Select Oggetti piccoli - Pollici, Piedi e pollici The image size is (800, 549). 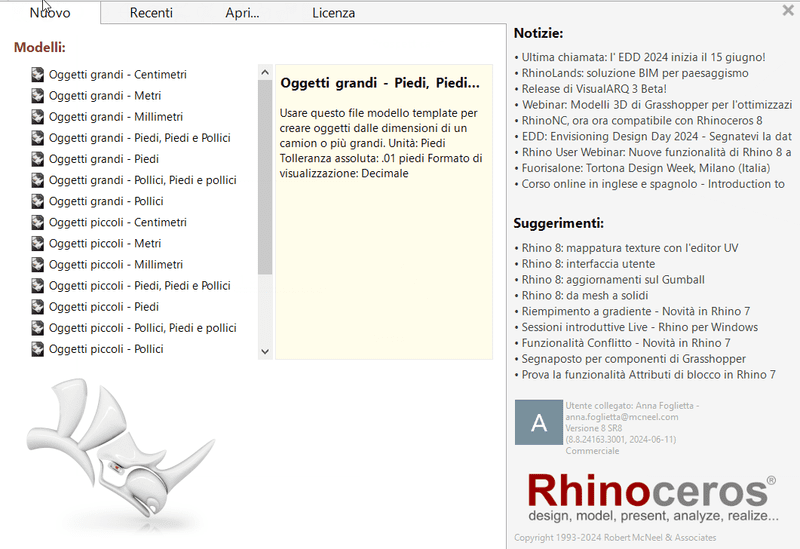143,328
